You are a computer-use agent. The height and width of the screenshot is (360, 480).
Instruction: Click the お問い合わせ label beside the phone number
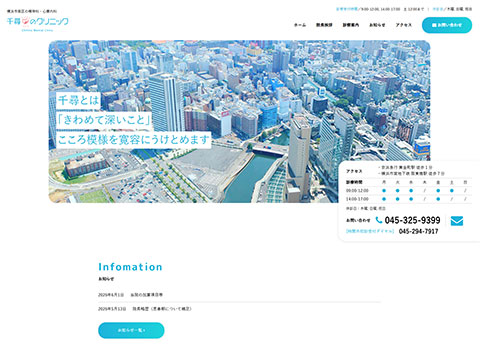358,220
